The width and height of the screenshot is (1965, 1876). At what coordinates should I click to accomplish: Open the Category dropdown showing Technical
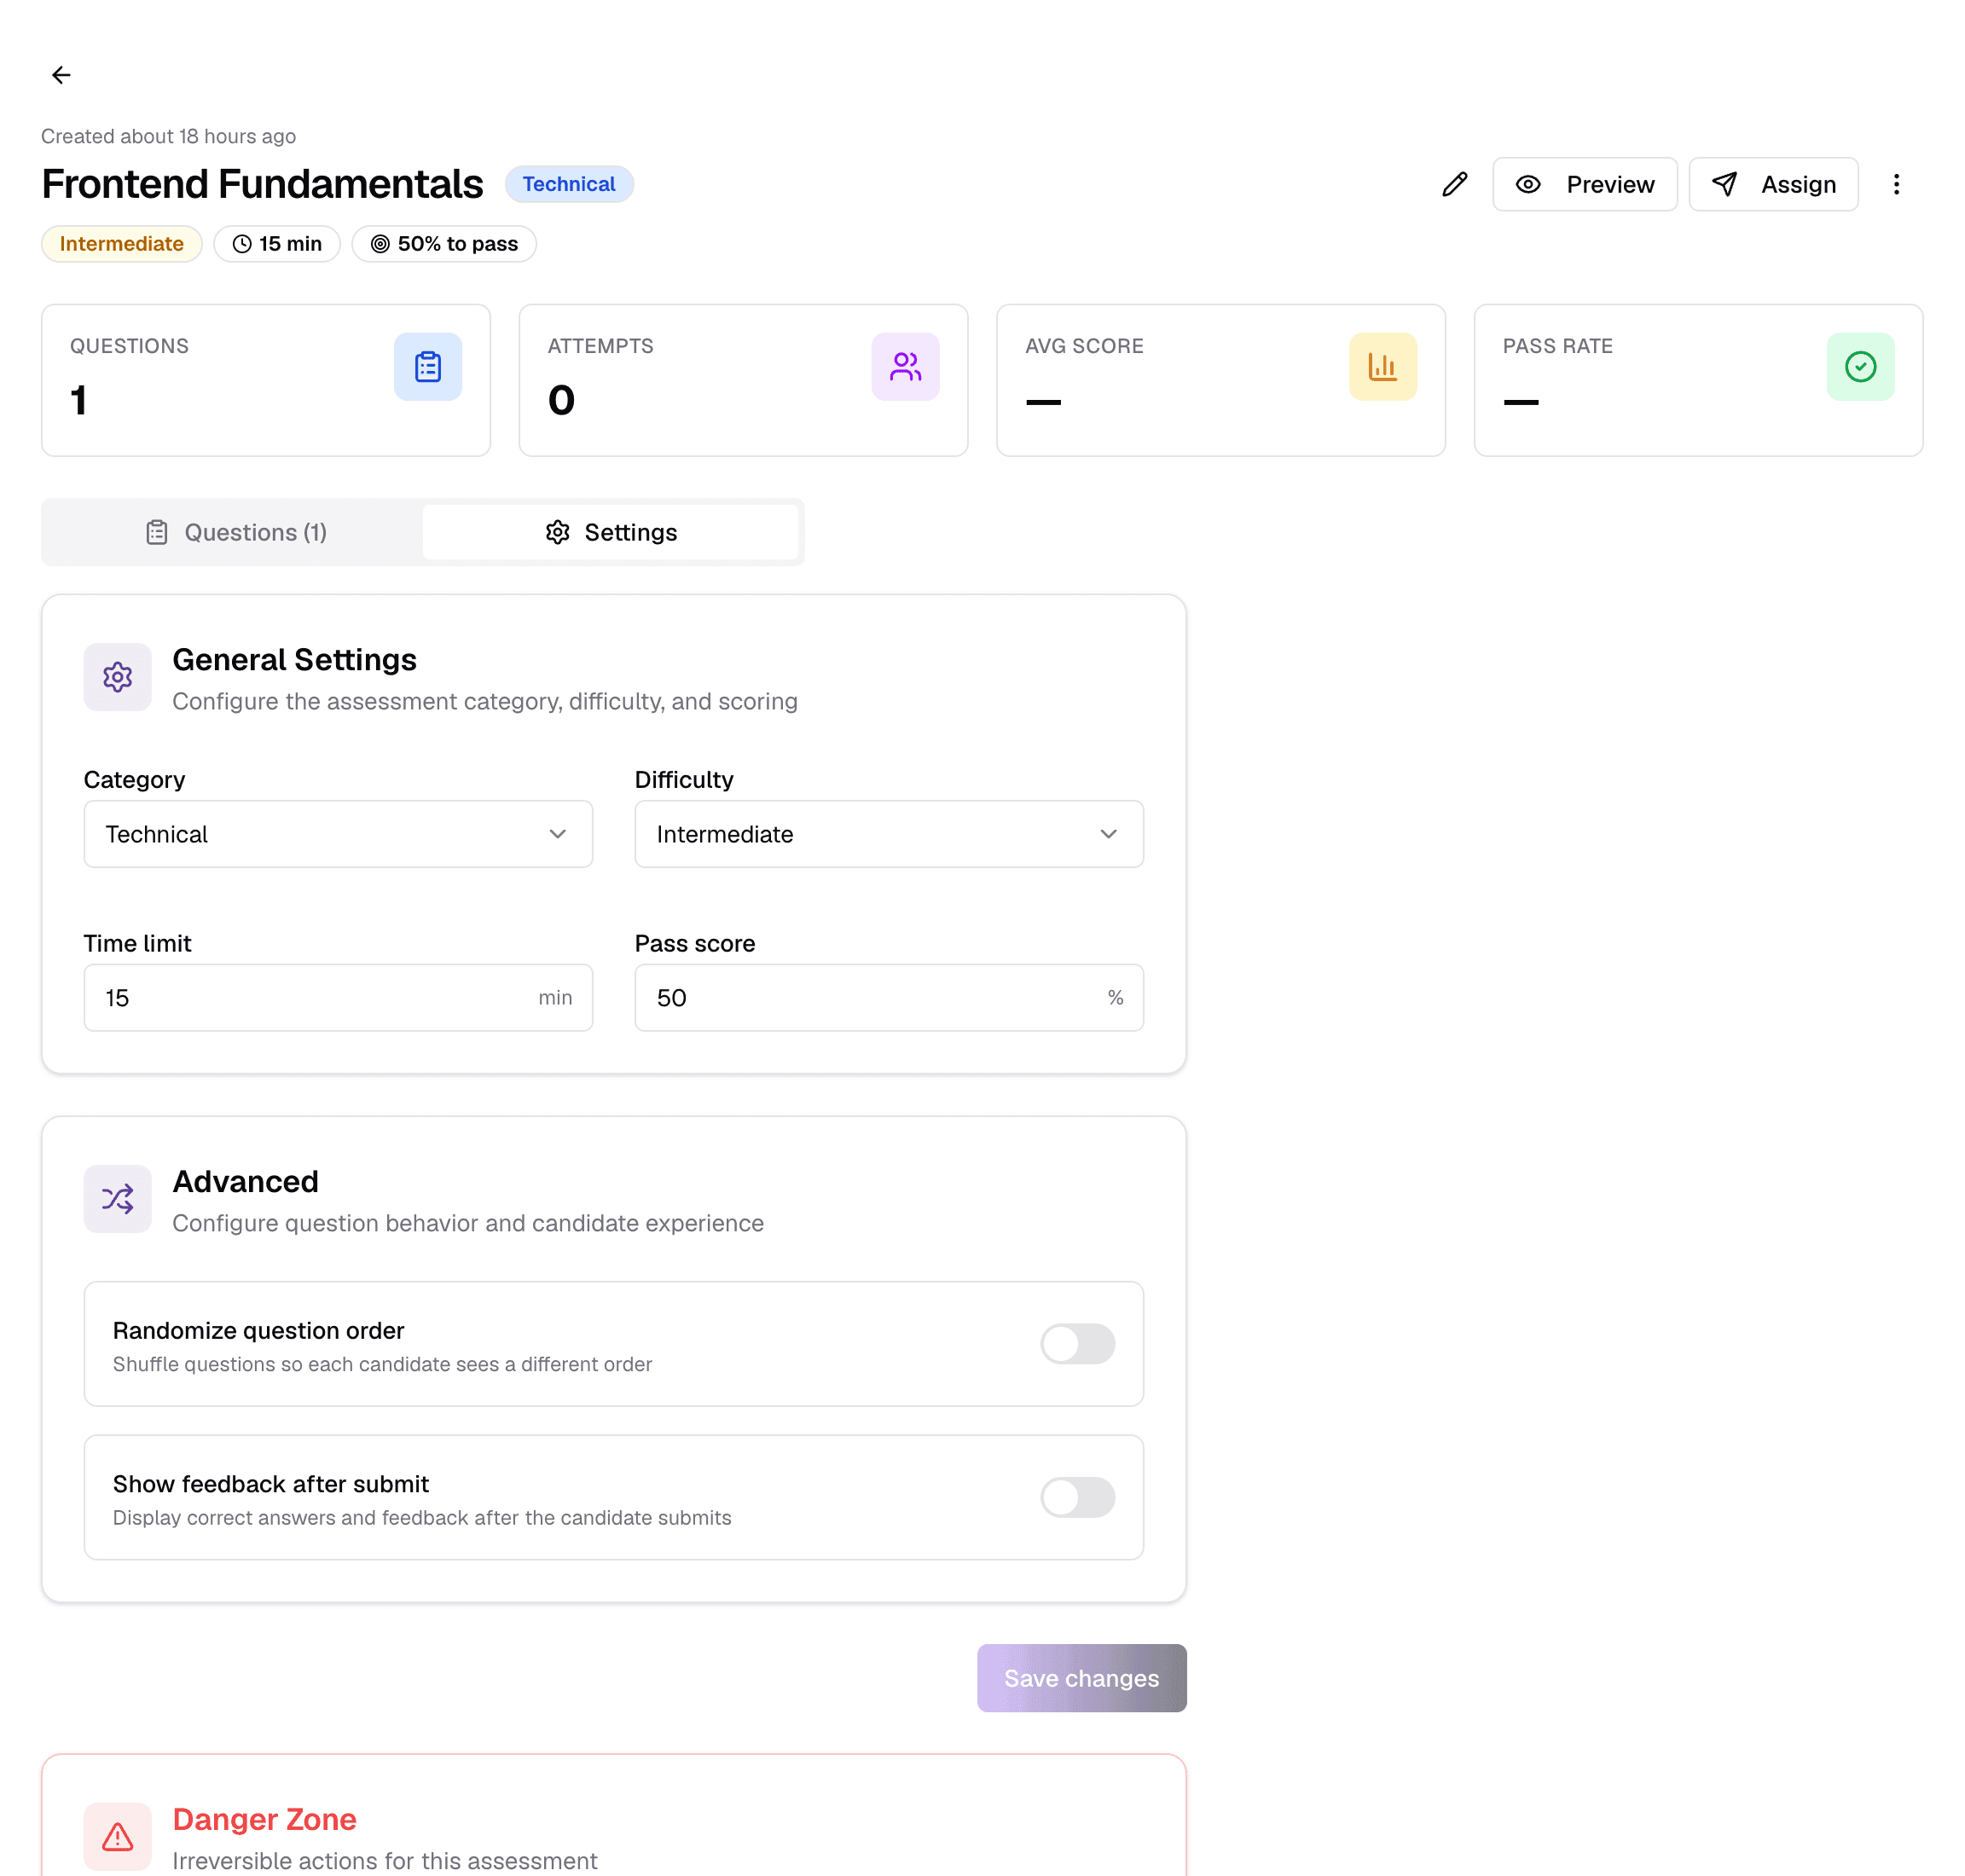(338, 834)
